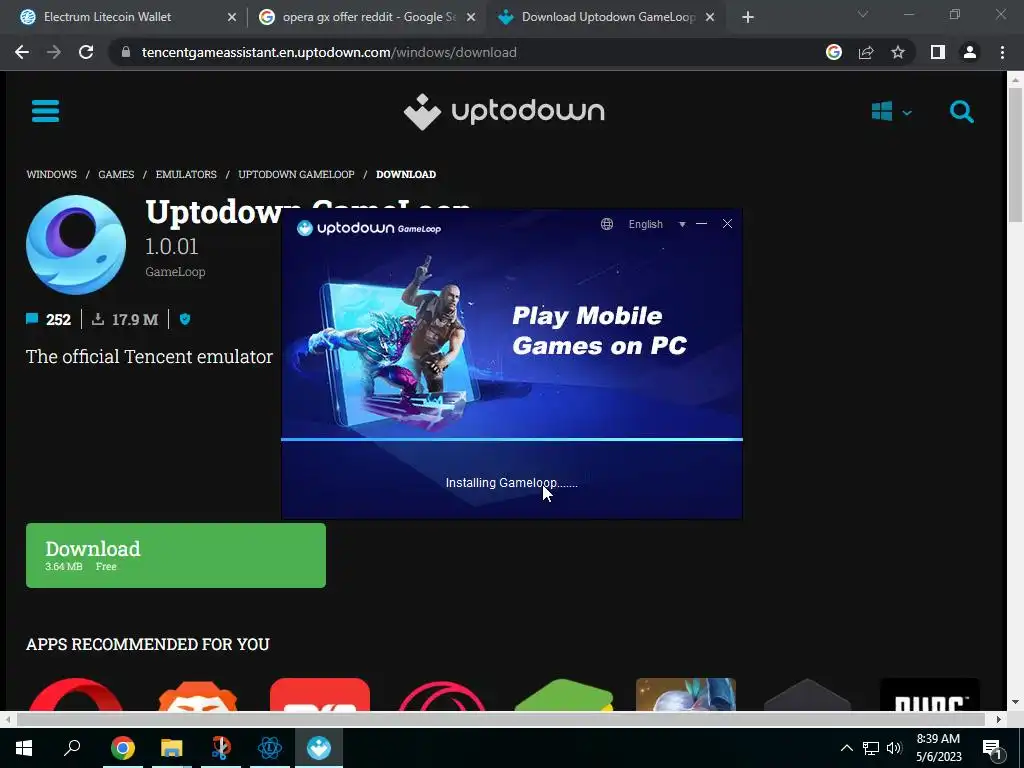Go forward in browser
This screenshot has width=1024, height=768.
pos(54,52)
